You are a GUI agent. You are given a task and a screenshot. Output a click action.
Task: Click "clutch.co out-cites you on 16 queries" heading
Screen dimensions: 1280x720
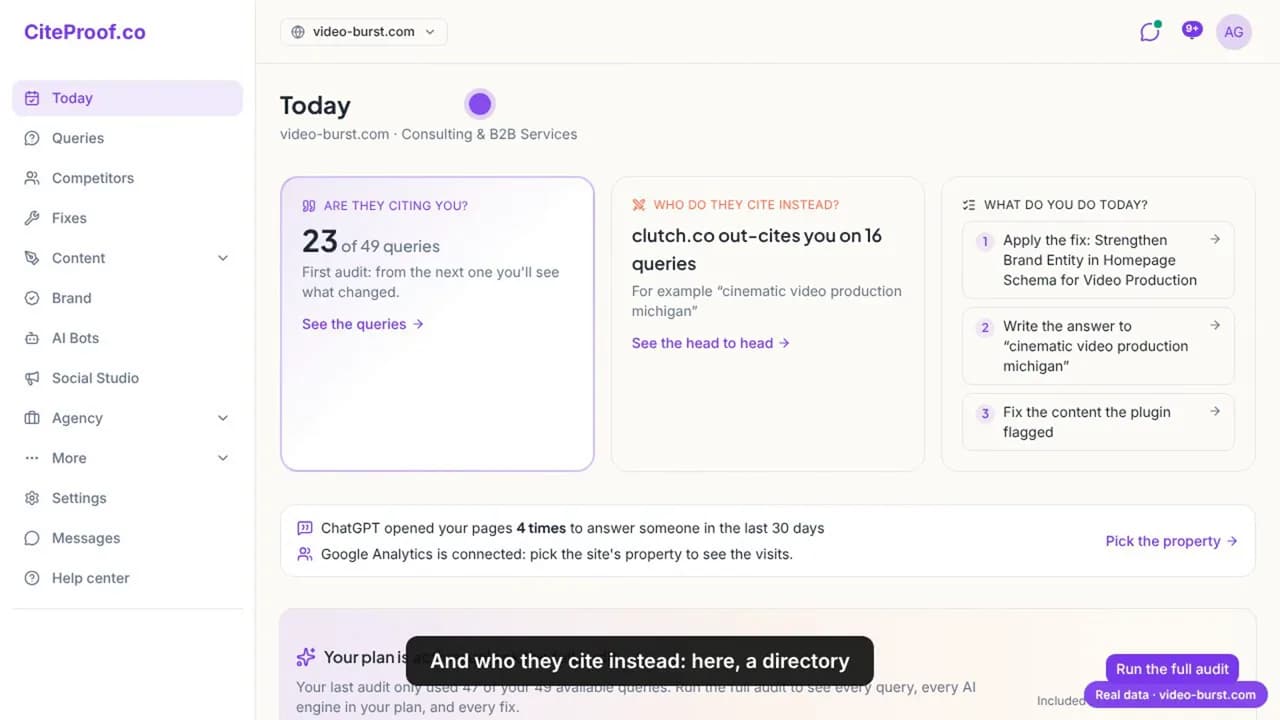point(757,250)
